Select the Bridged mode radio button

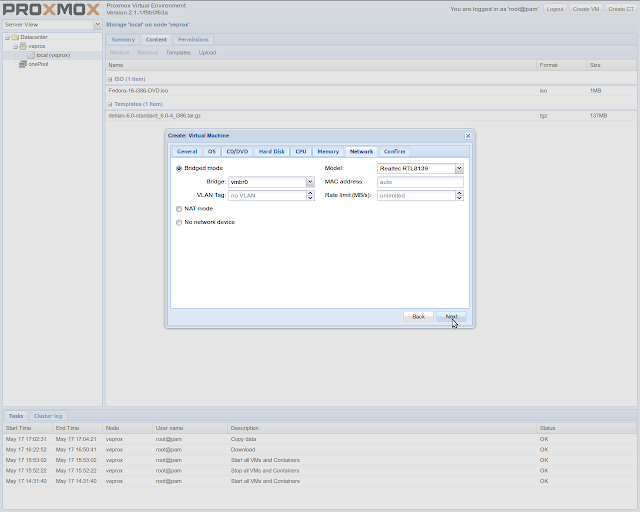[x=179, y=168]
